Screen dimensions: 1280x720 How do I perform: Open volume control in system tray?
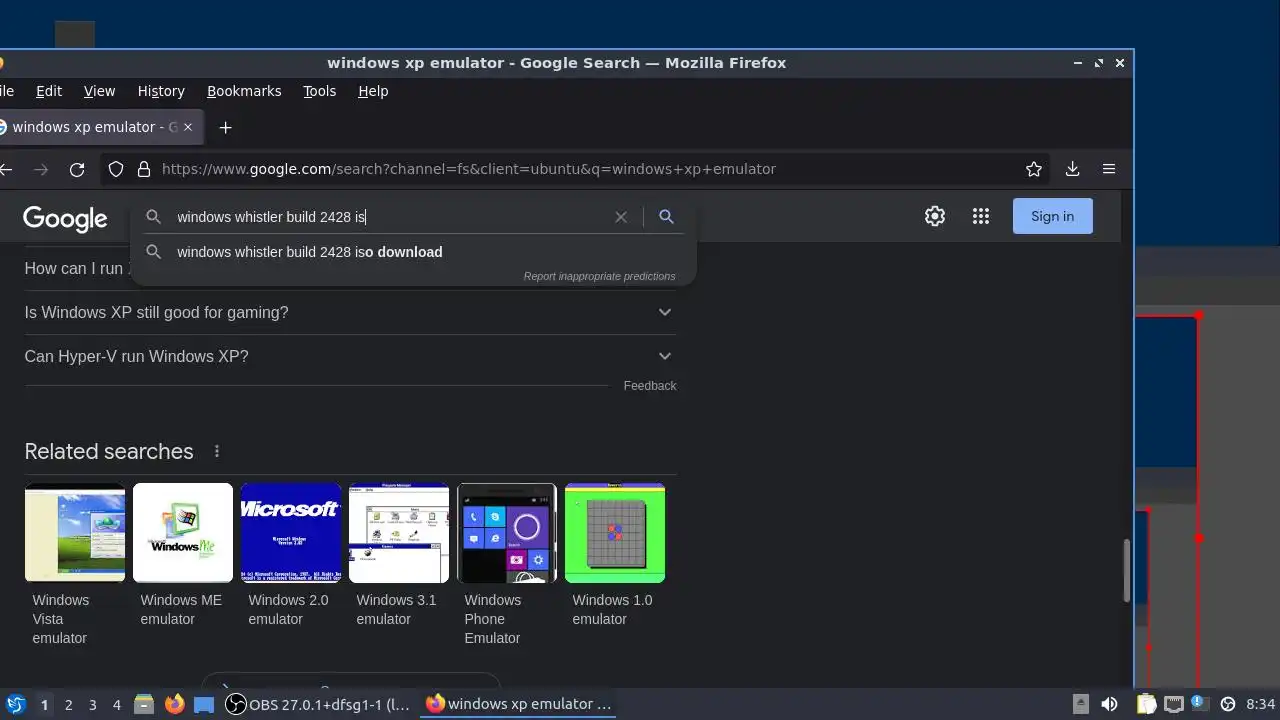point(1109,704)
